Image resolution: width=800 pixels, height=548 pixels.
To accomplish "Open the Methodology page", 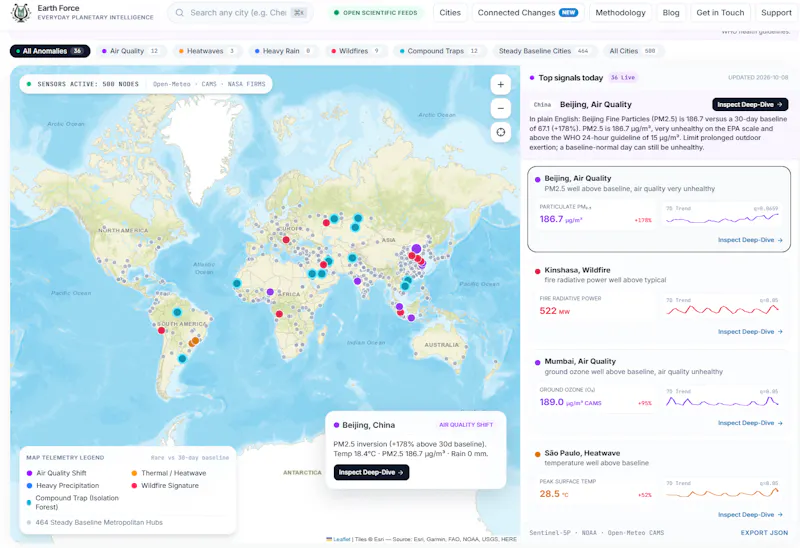I will coord(620,13).
